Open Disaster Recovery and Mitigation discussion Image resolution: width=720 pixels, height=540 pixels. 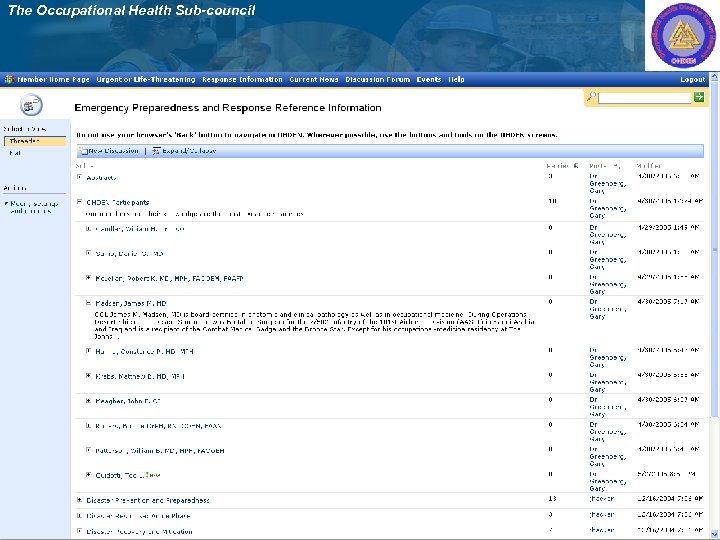pos(139,531)
